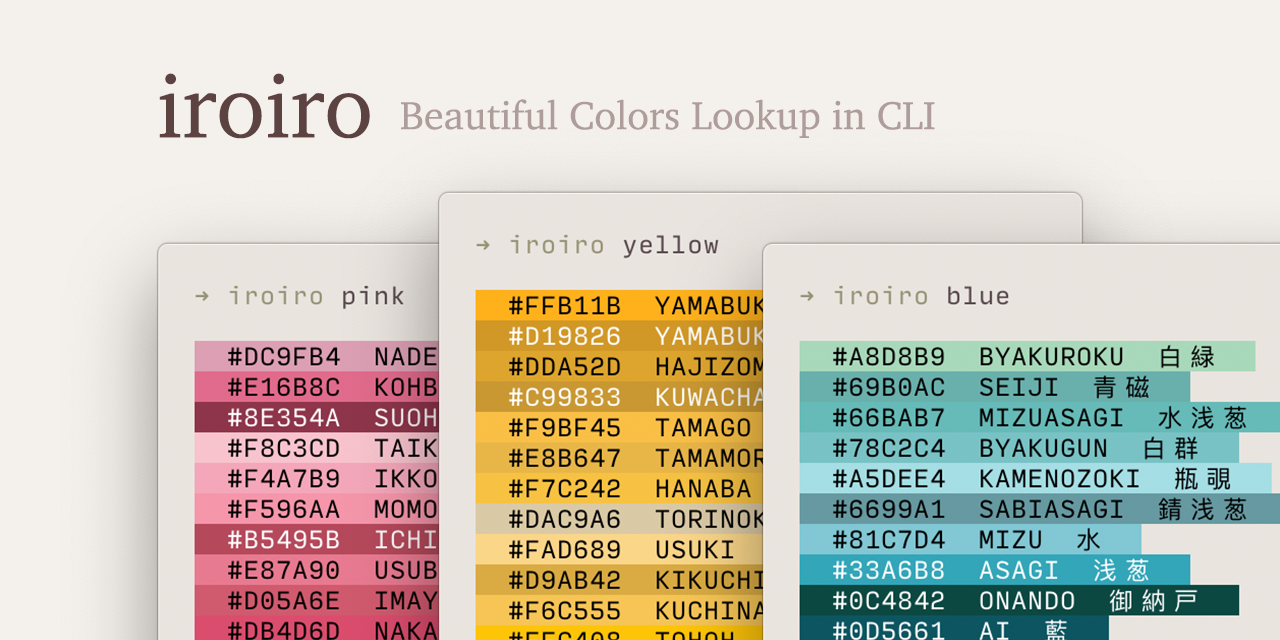The image size is (1280, 640).
Task: Select the #33A6B8 ASAGI color row
Action: 993,570
